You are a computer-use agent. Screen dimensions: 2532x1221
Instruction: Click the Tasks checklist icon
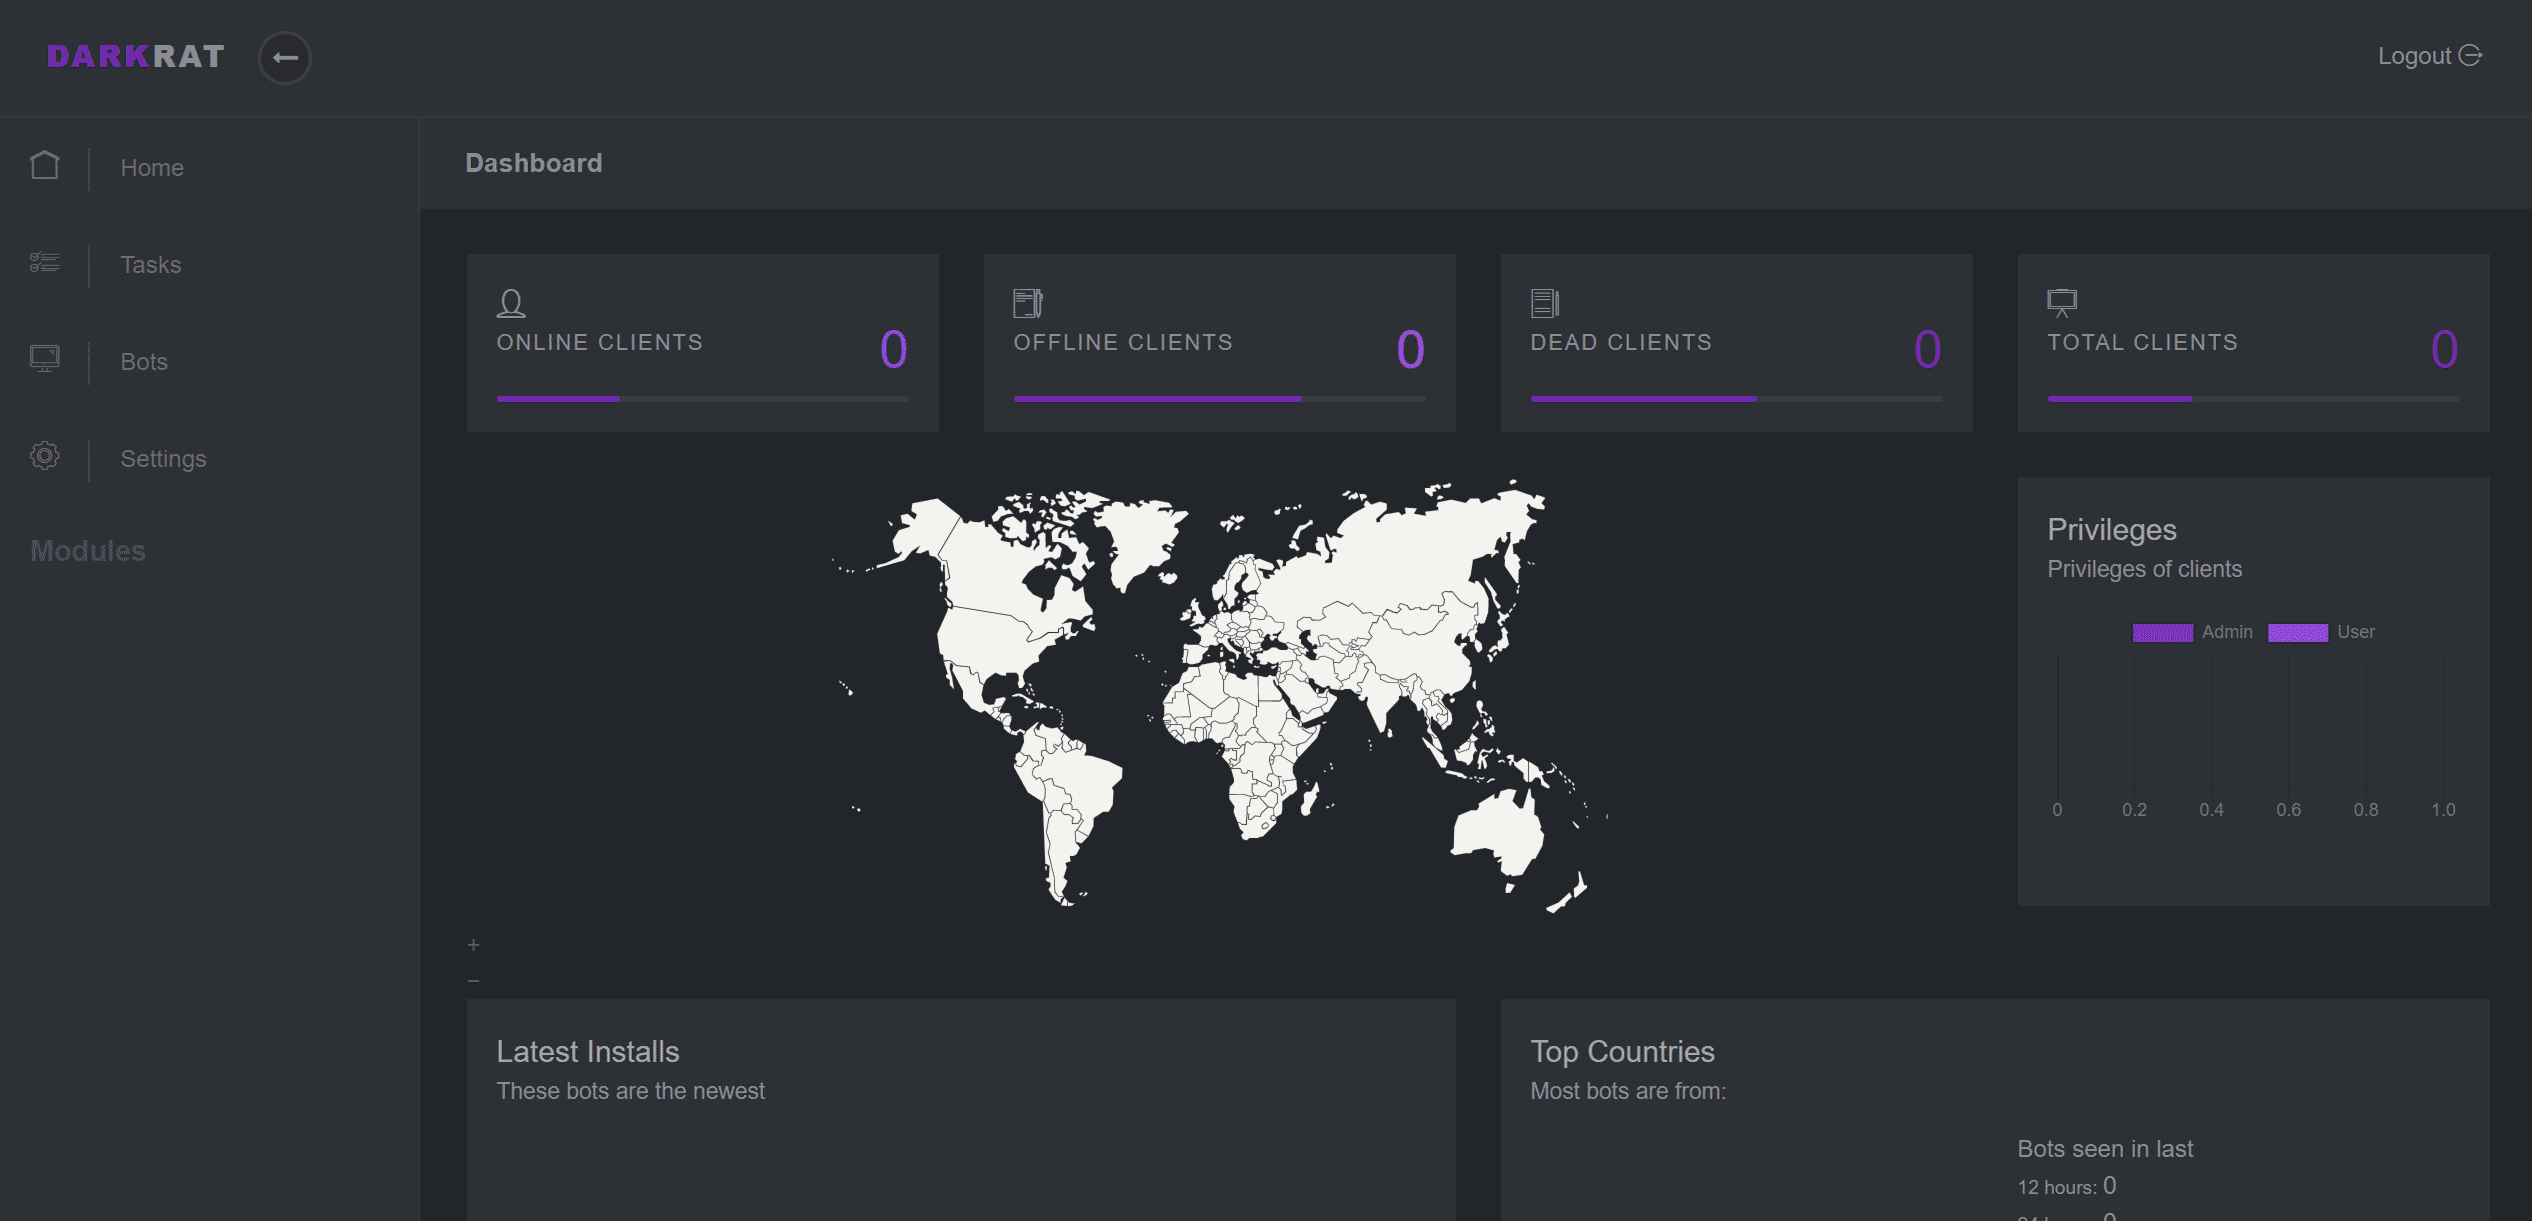pos(44,263)
